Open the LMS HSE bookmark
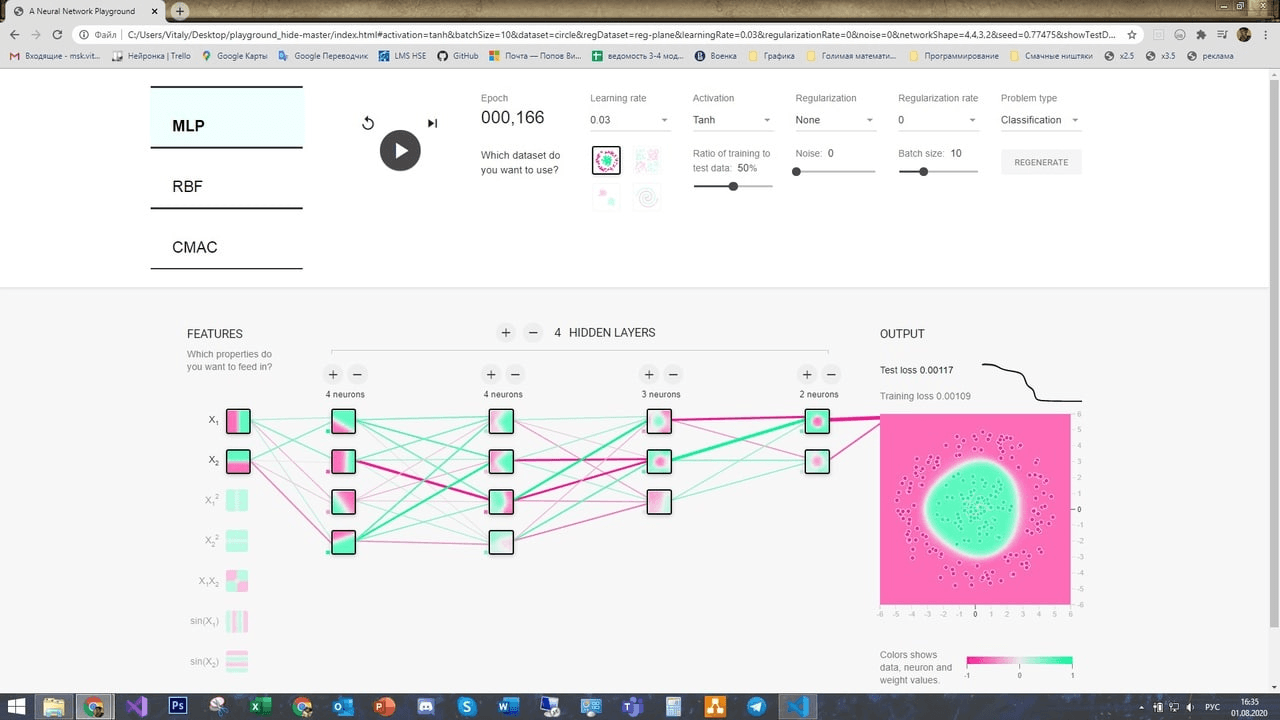Screen dimensions: 1280x720 401,56
